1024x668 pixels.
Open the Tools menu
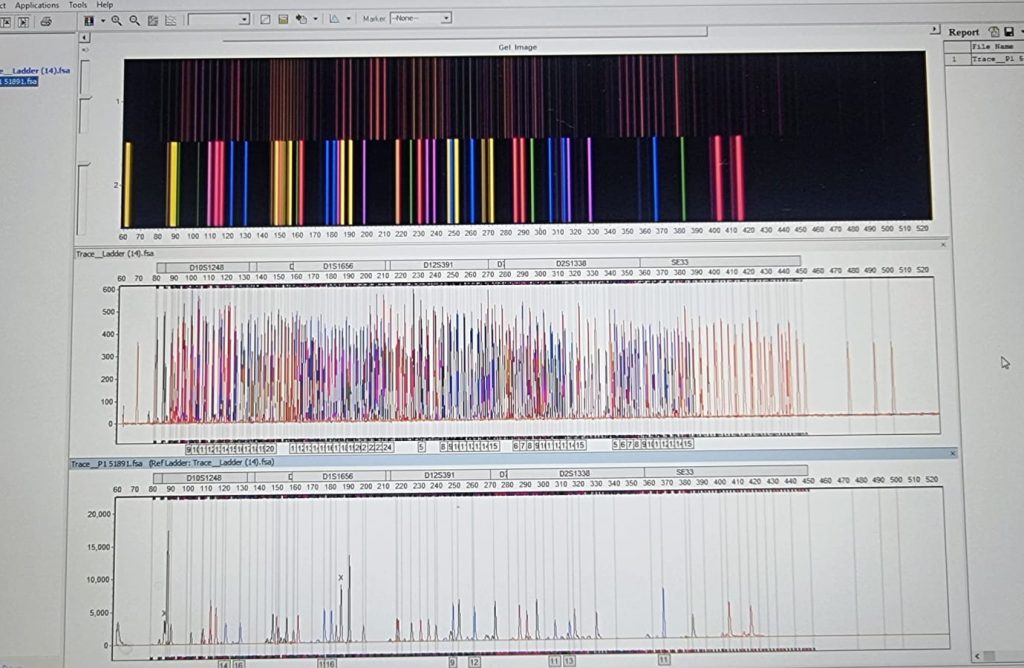(78, 5)
